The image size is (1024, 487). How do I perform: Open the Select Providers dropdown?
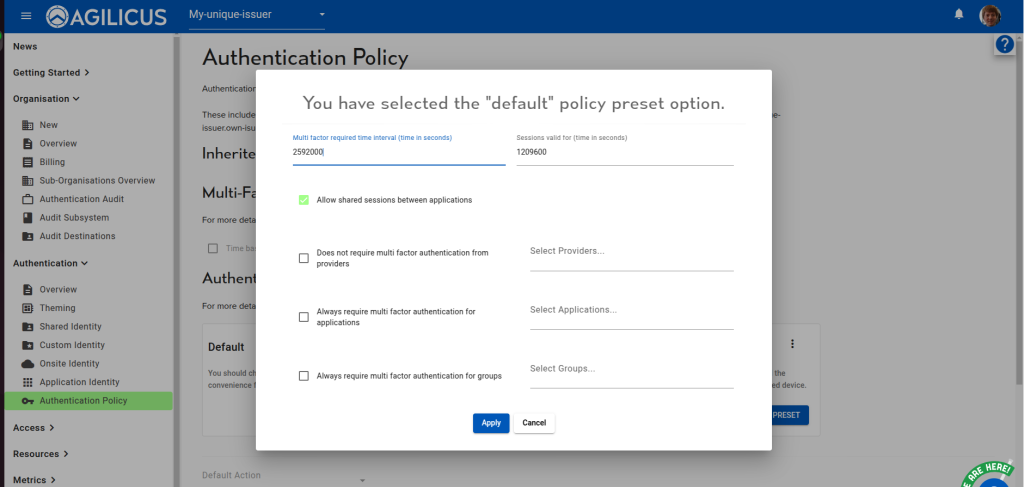(x=631, y=252)
